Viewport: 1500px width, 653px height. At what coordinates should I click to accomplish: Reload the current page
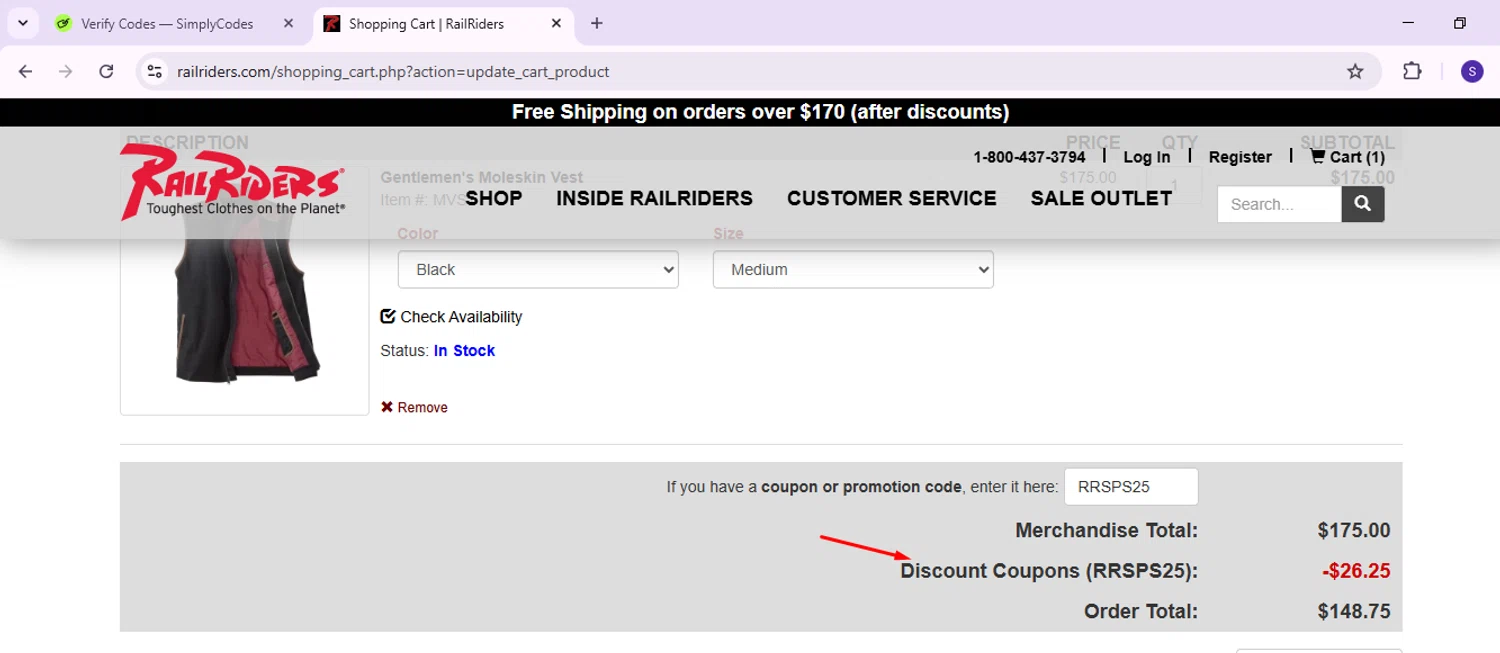tap(106, 71)
